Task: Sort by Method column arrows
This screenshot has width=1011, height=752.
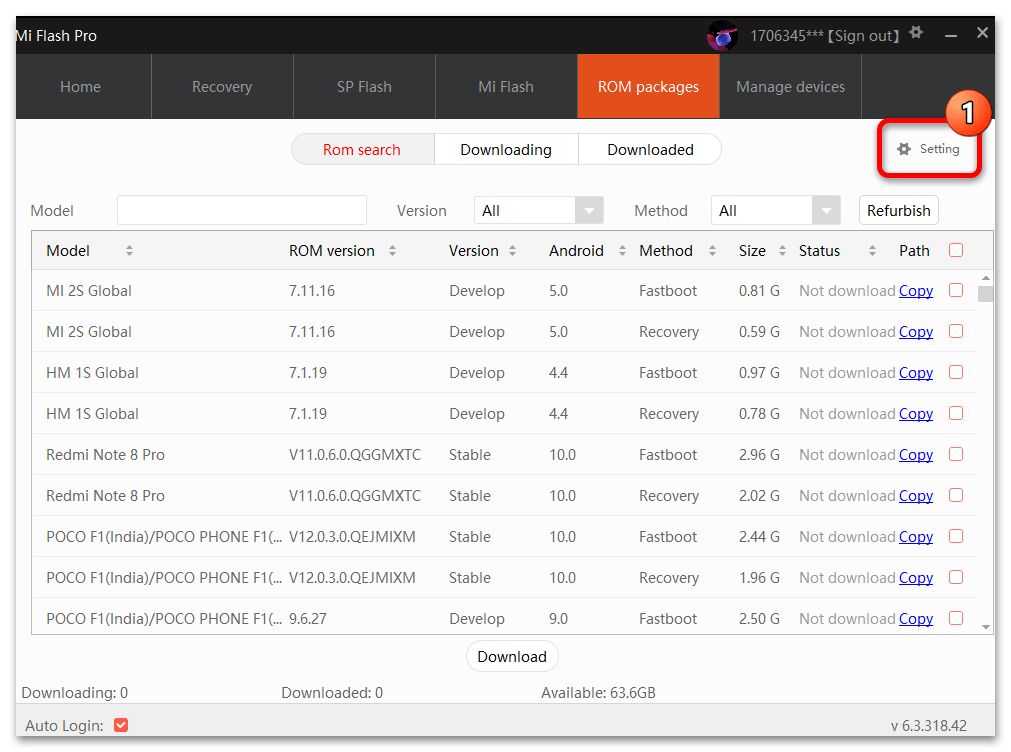Action: 712,250
